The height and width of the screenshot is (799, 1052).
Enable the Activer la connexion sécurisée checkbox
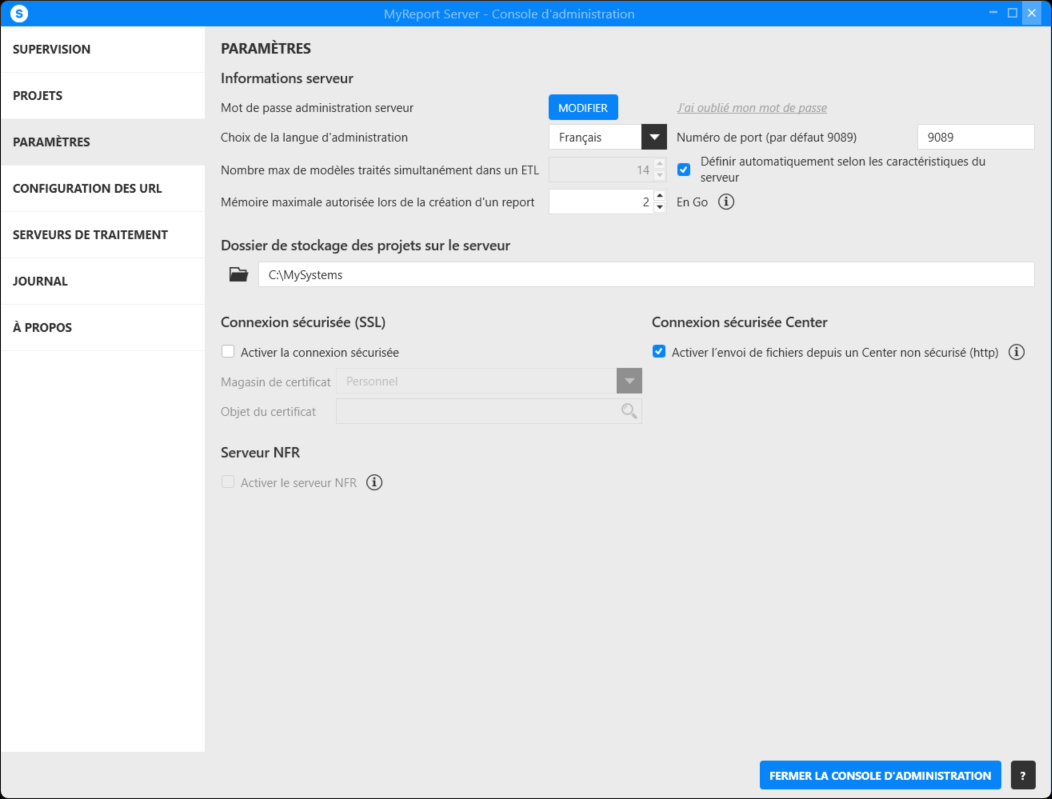(228, 352)
